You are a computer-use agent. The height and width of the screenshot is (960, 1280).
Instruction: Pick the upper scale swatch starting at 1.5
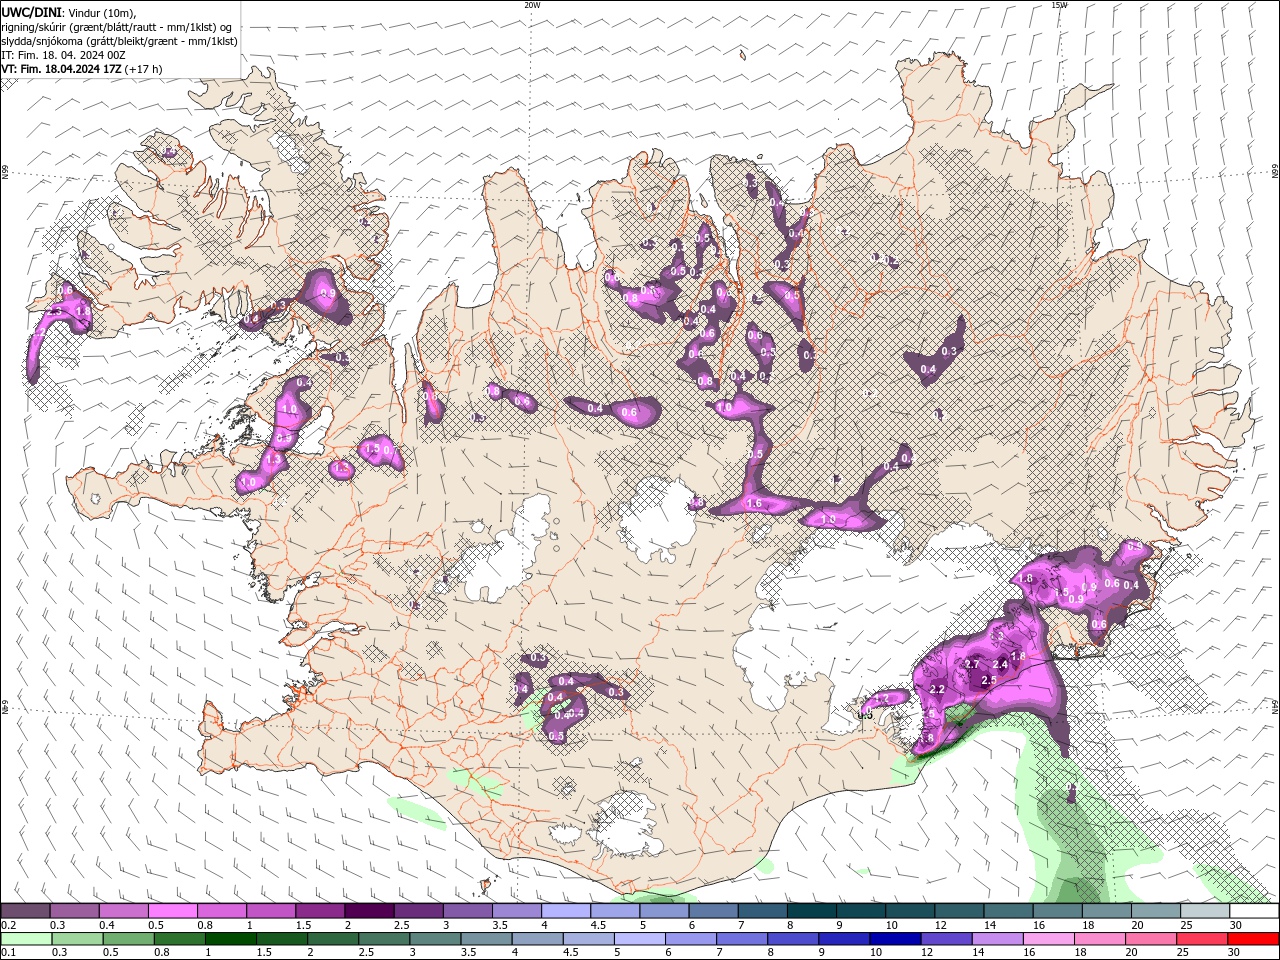[320, 911]
